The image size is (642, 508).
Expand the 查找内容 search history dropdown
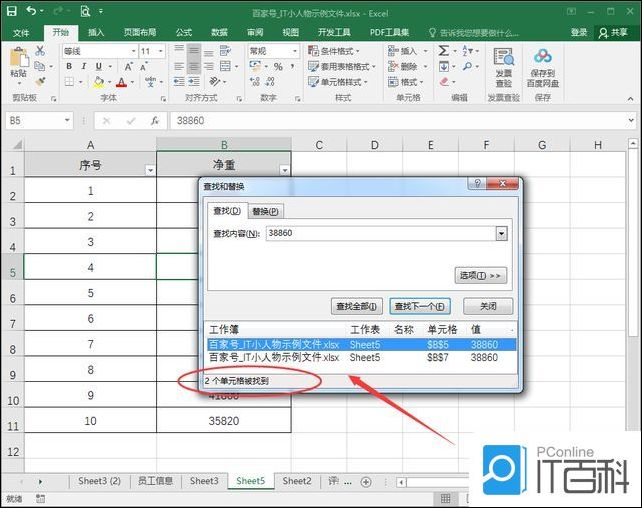[502, 233]
